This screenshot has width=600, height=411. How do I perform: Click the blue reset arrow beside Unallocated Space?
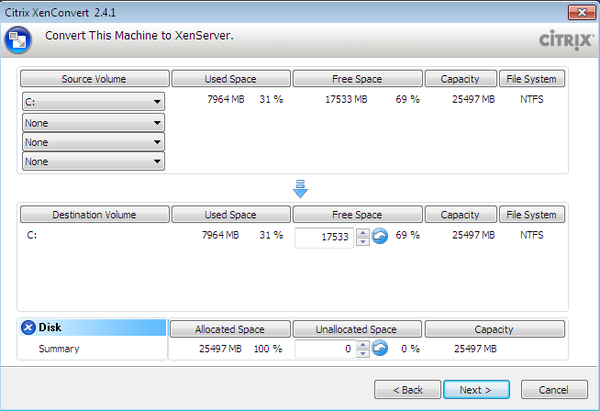(380, 349)
